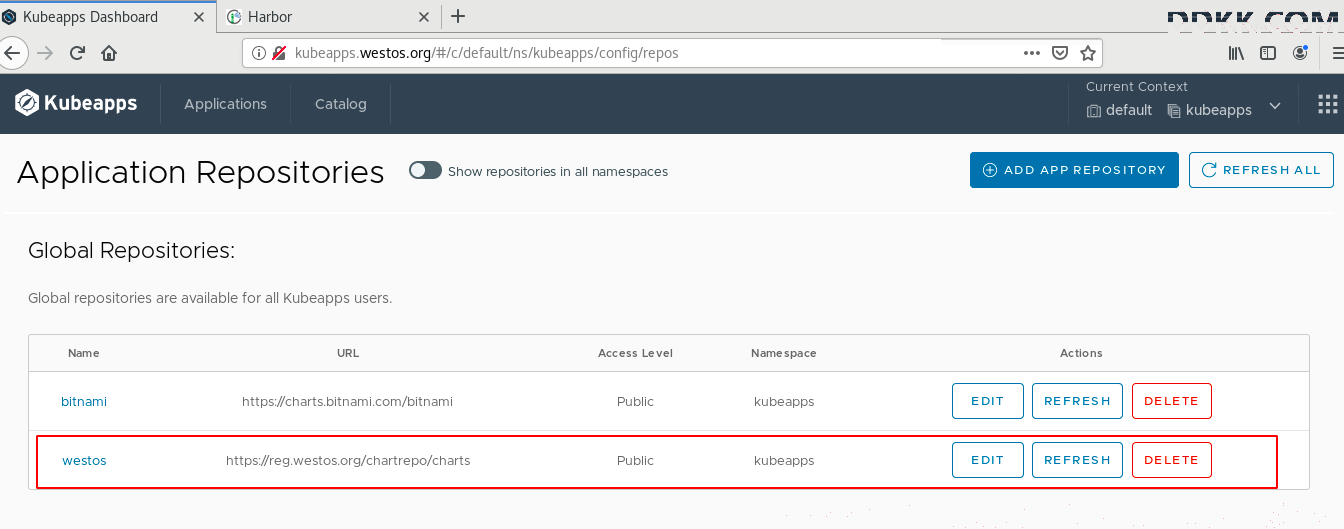Click ADD APP REPOSITORY button
Screen dimensions: 1344x529
click(x=1074, y=170)
